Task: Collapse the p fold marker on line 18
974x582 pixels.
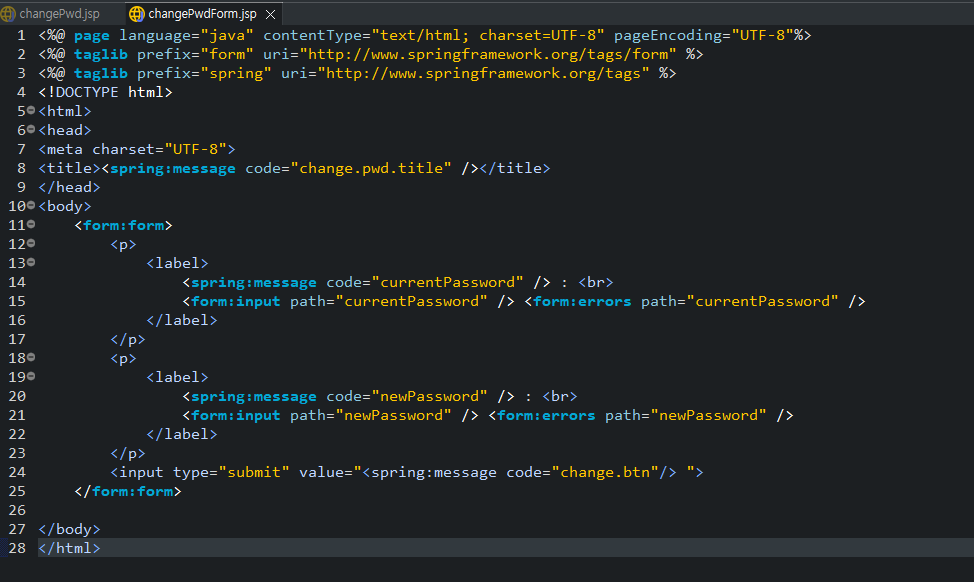Action: [31, 357]
